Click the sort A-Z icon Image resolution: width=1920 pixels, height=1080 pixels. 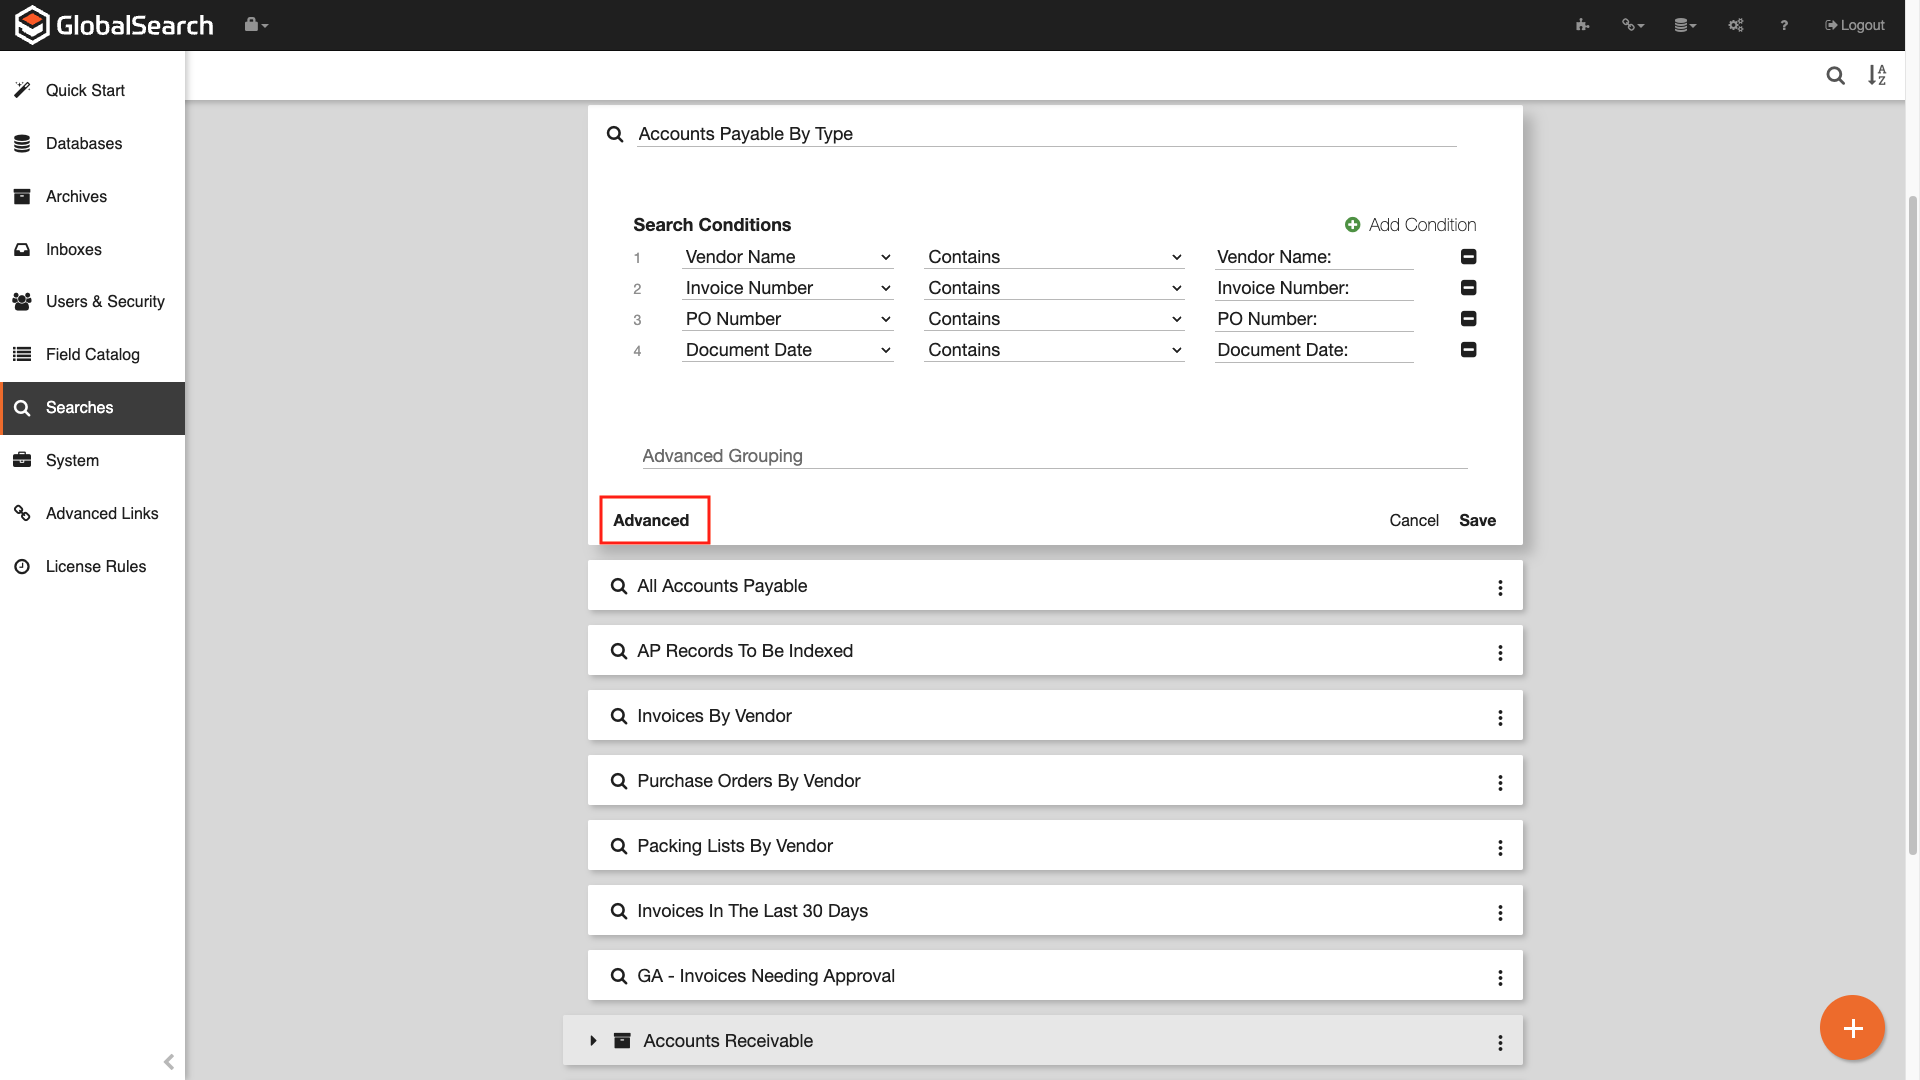1878,75
